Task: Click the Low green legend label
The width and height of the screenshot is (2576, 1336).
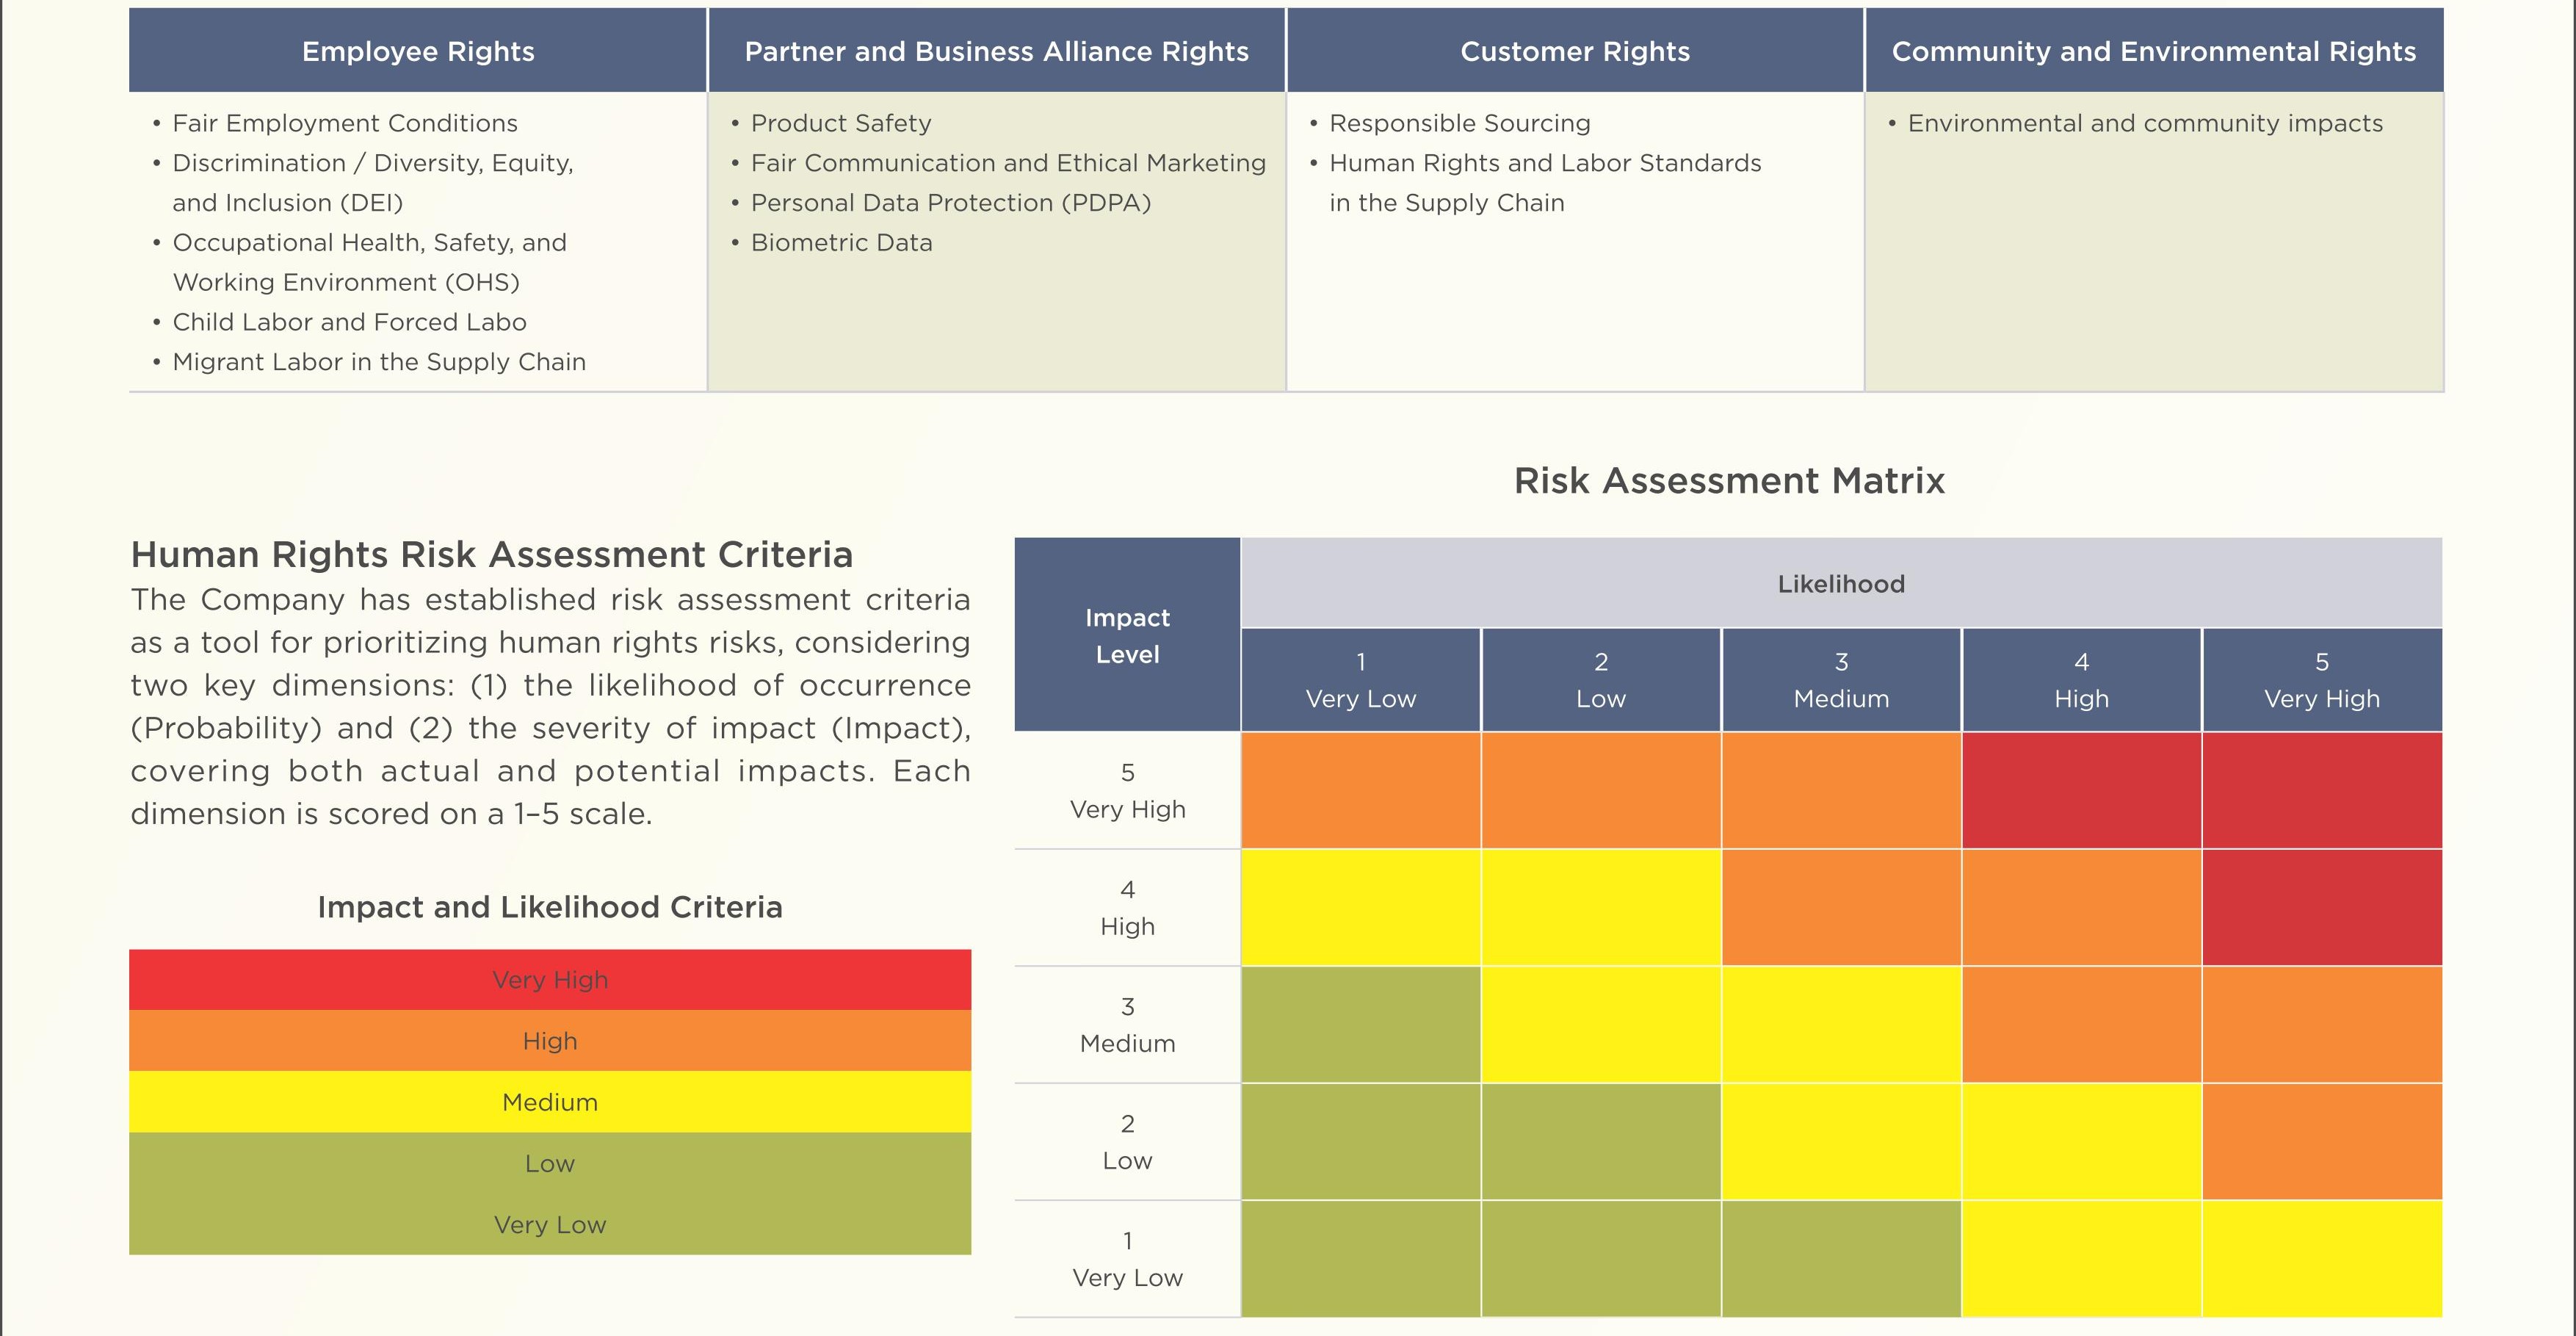Action: tap(550, 1163)
